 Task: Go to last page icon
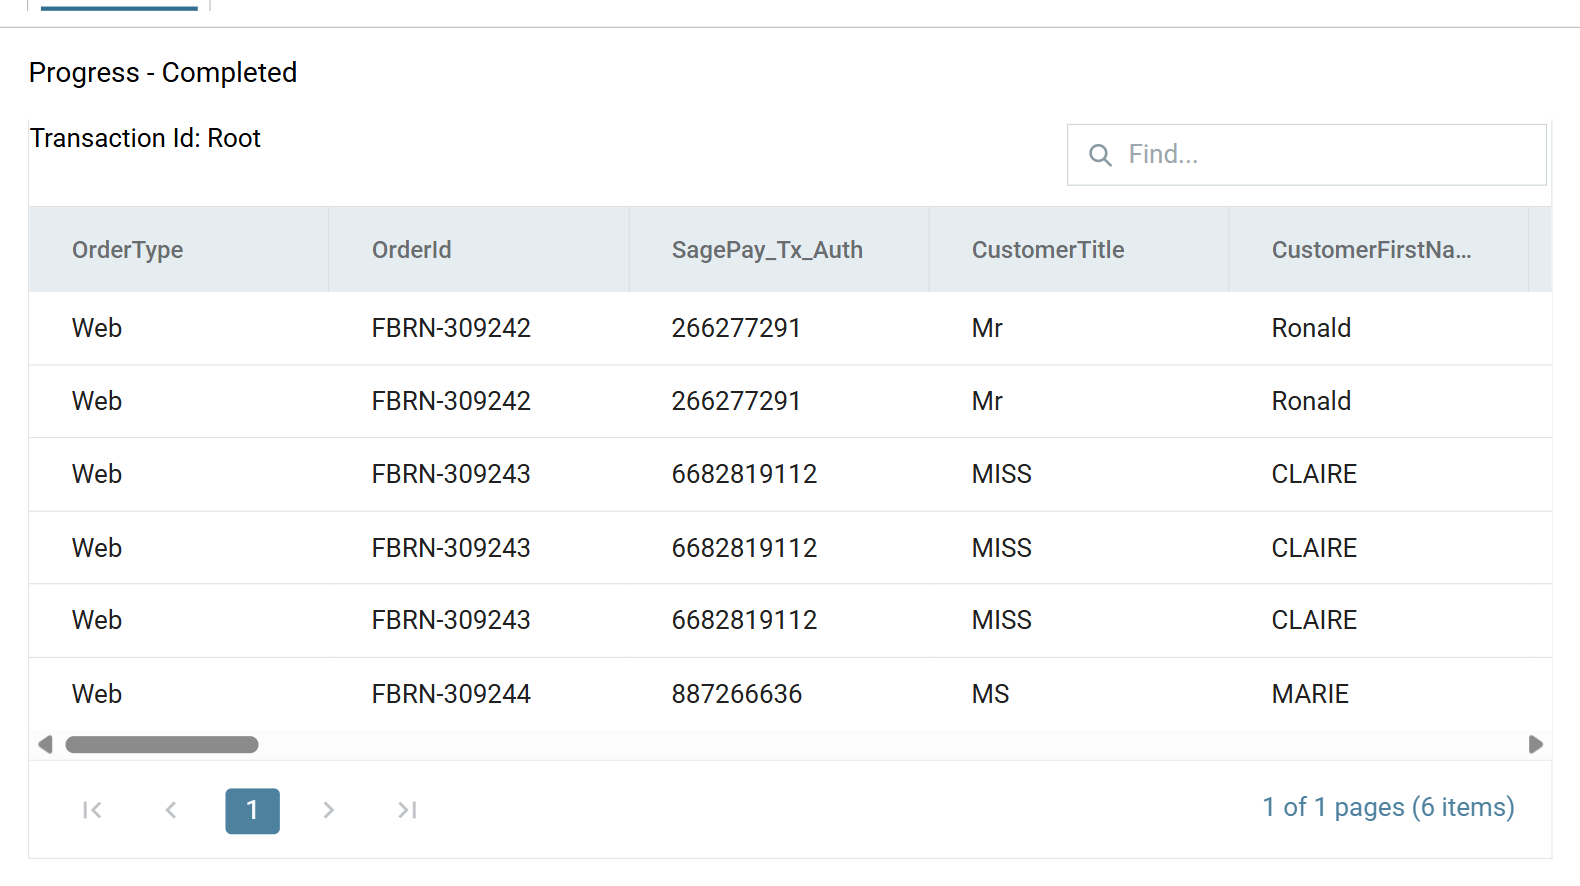pos(407,810)
